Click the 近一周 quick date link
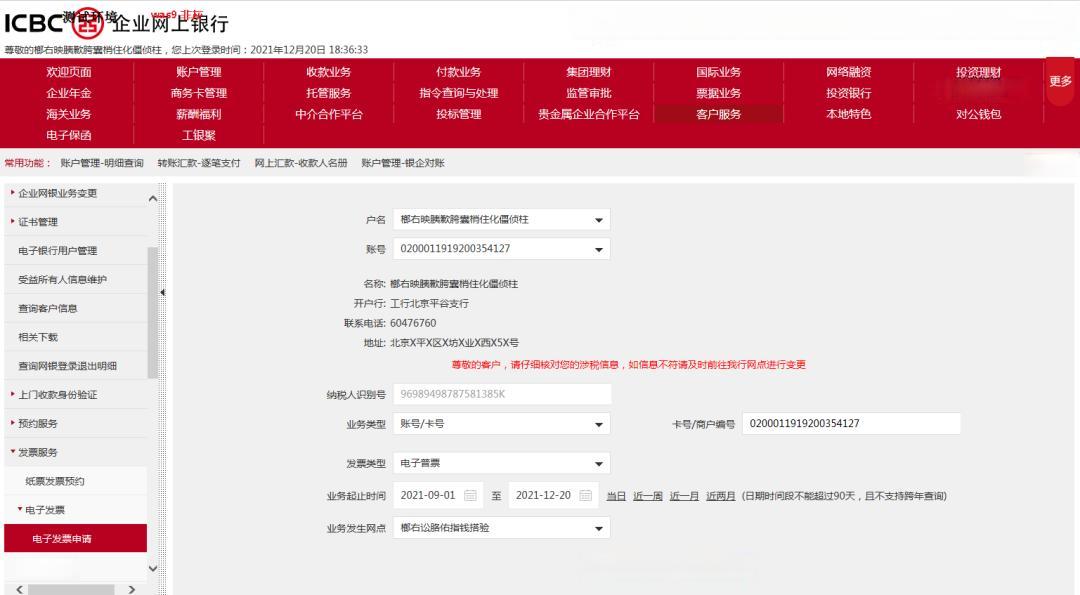Viewport: 1080px width, 595px height. [647, 496]
